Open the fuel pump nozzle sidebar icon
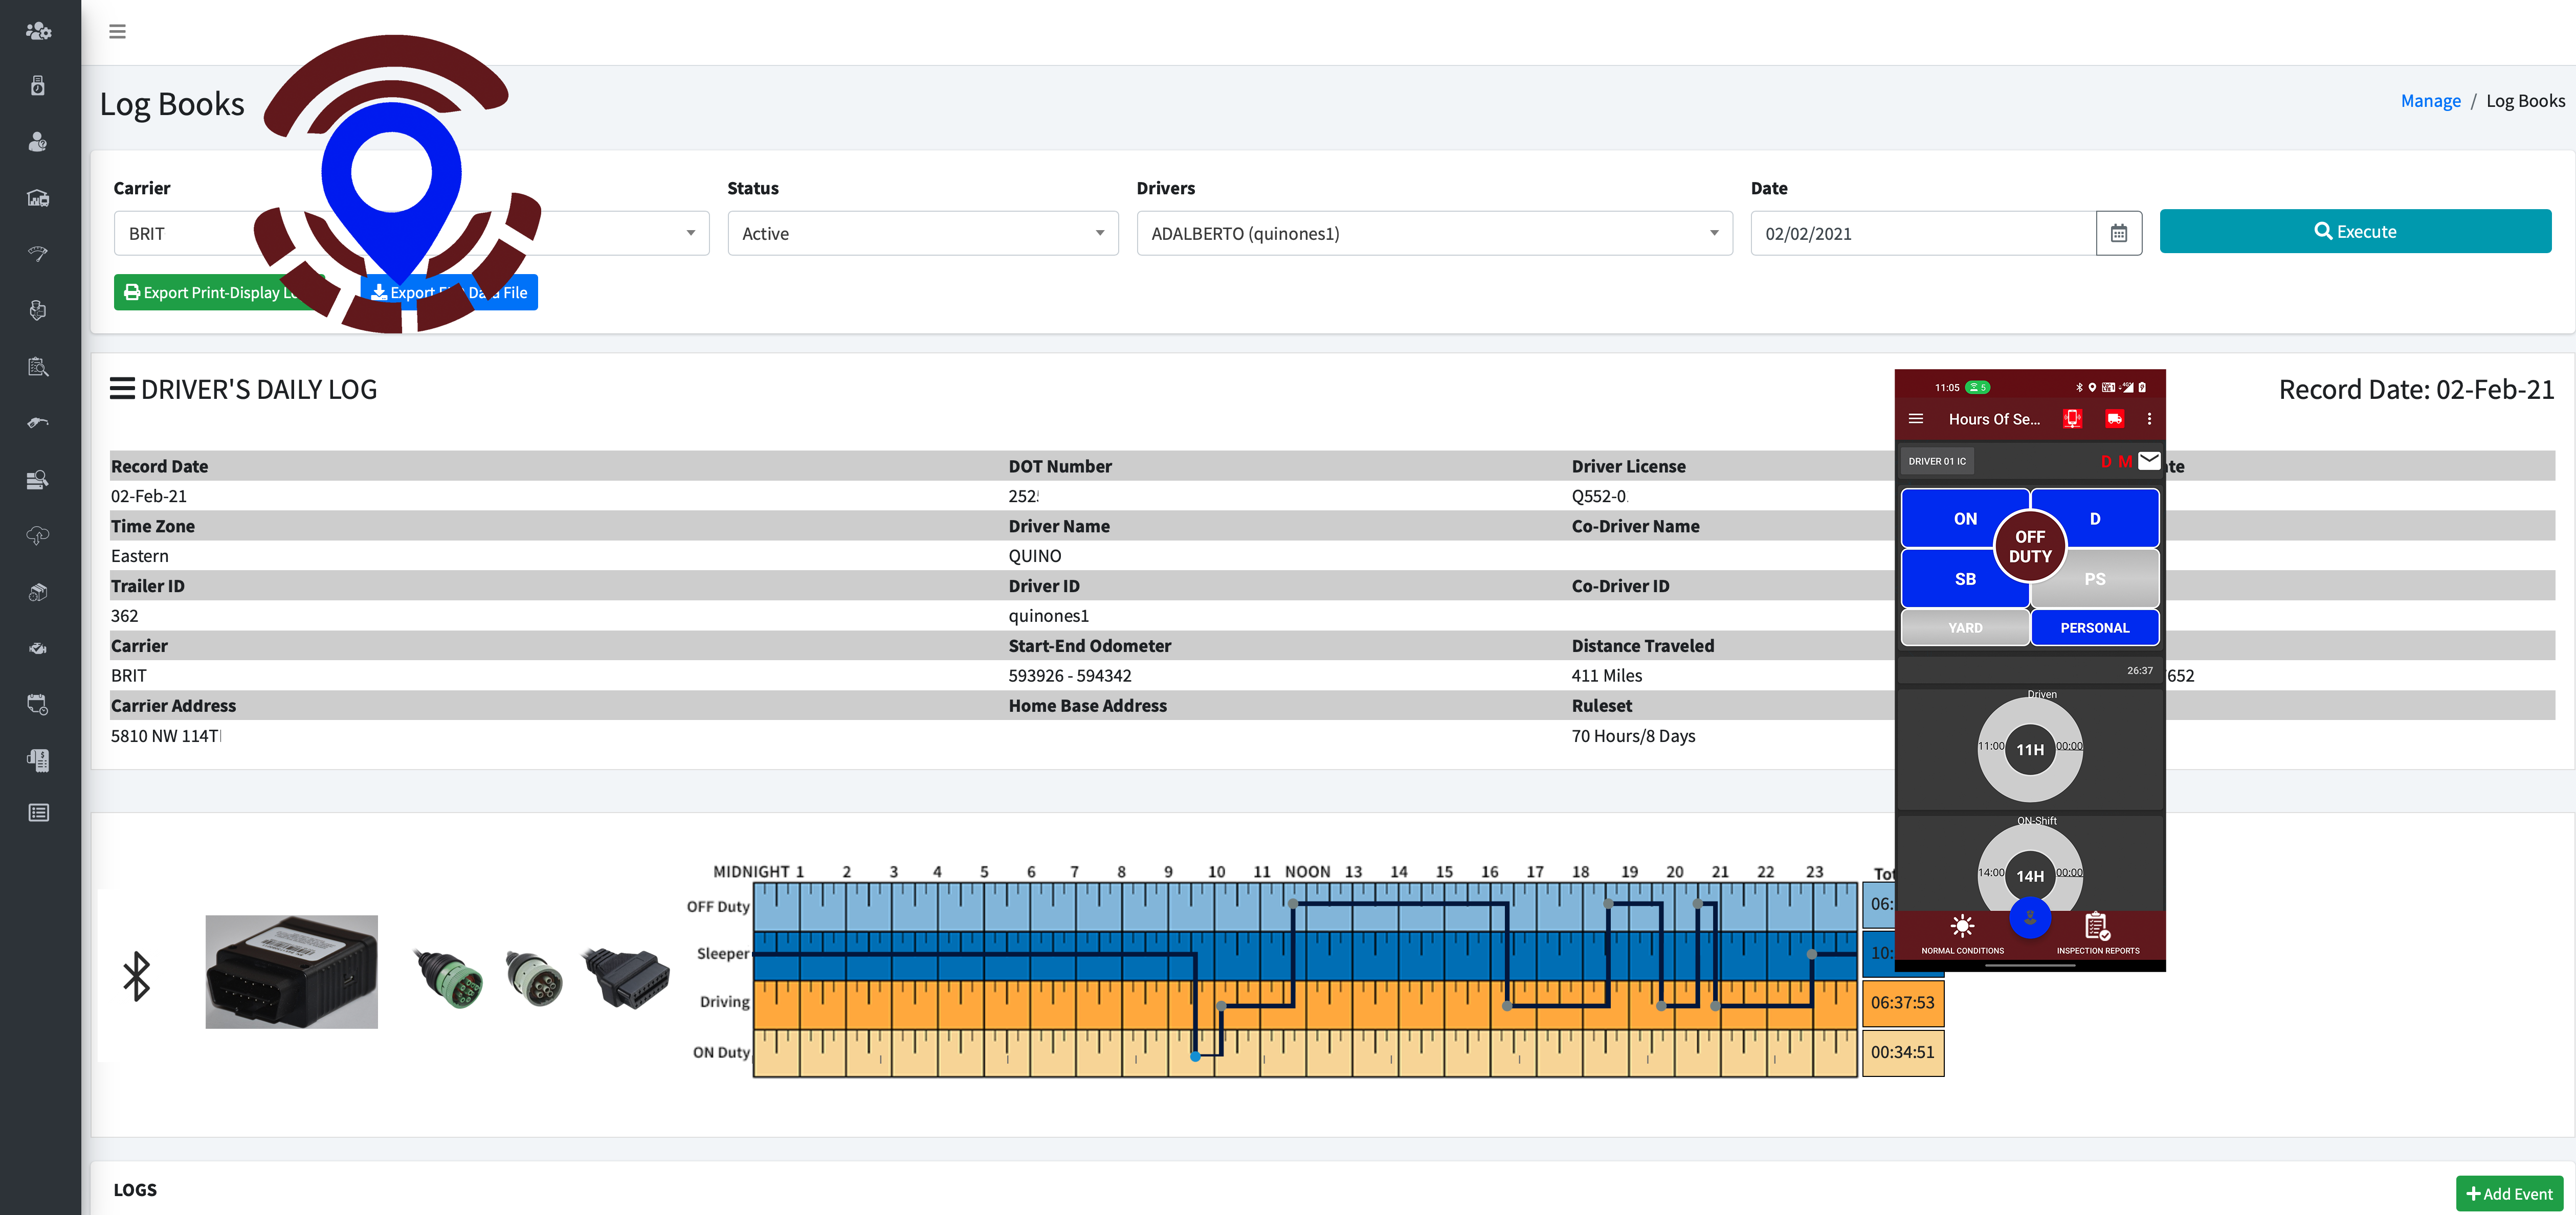 (38, 423)
